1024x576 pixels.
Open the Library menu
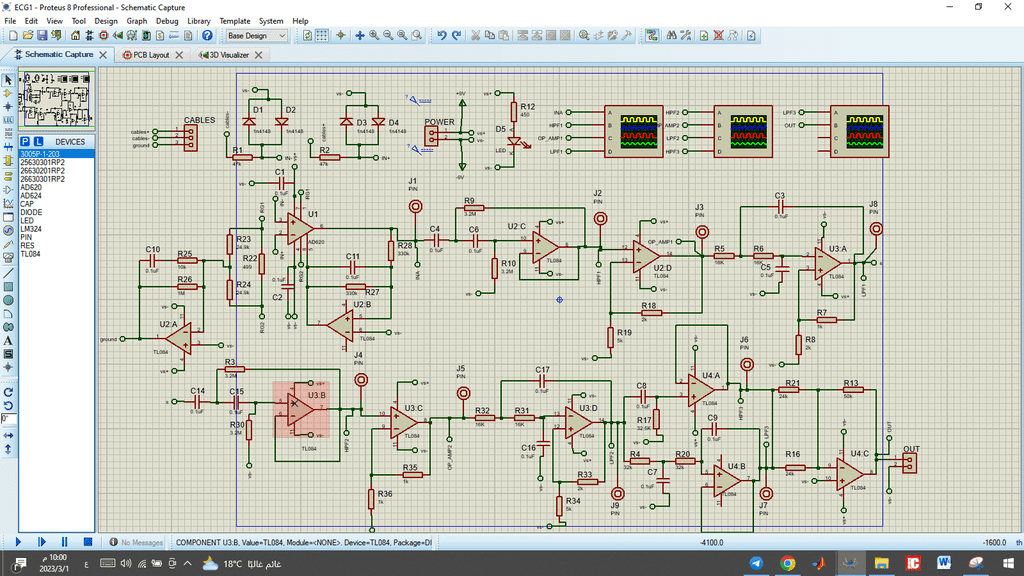[199, 21]
